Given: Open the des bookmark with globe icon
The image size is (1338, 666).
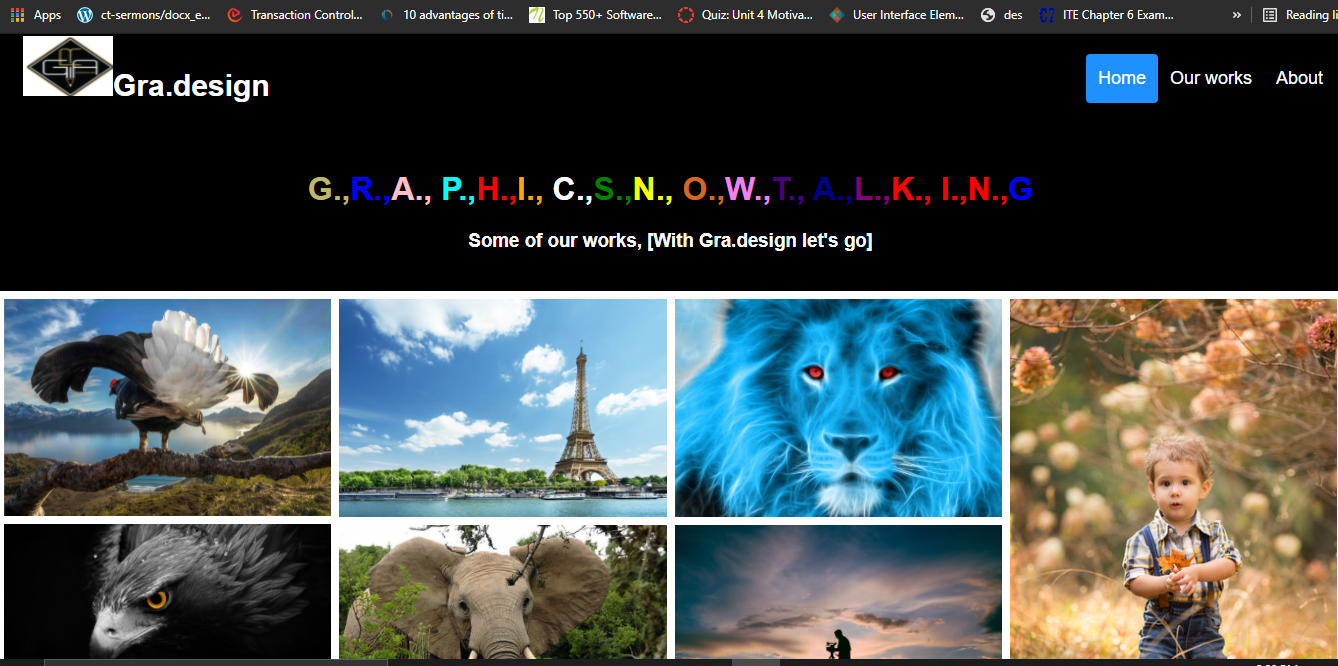Looking at the screenshot, I should (1002, 15).
